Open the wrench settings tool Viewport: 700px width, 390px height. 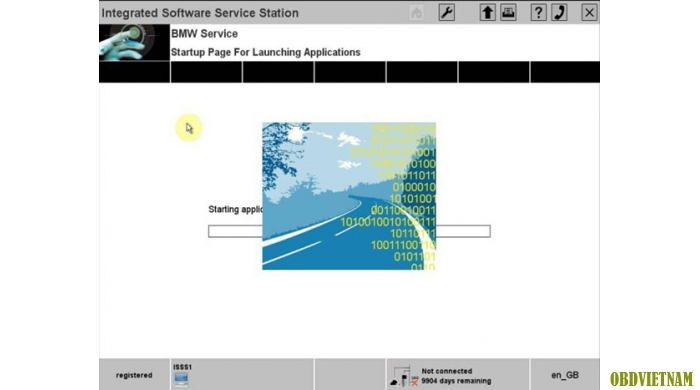(x=446, y=12)
